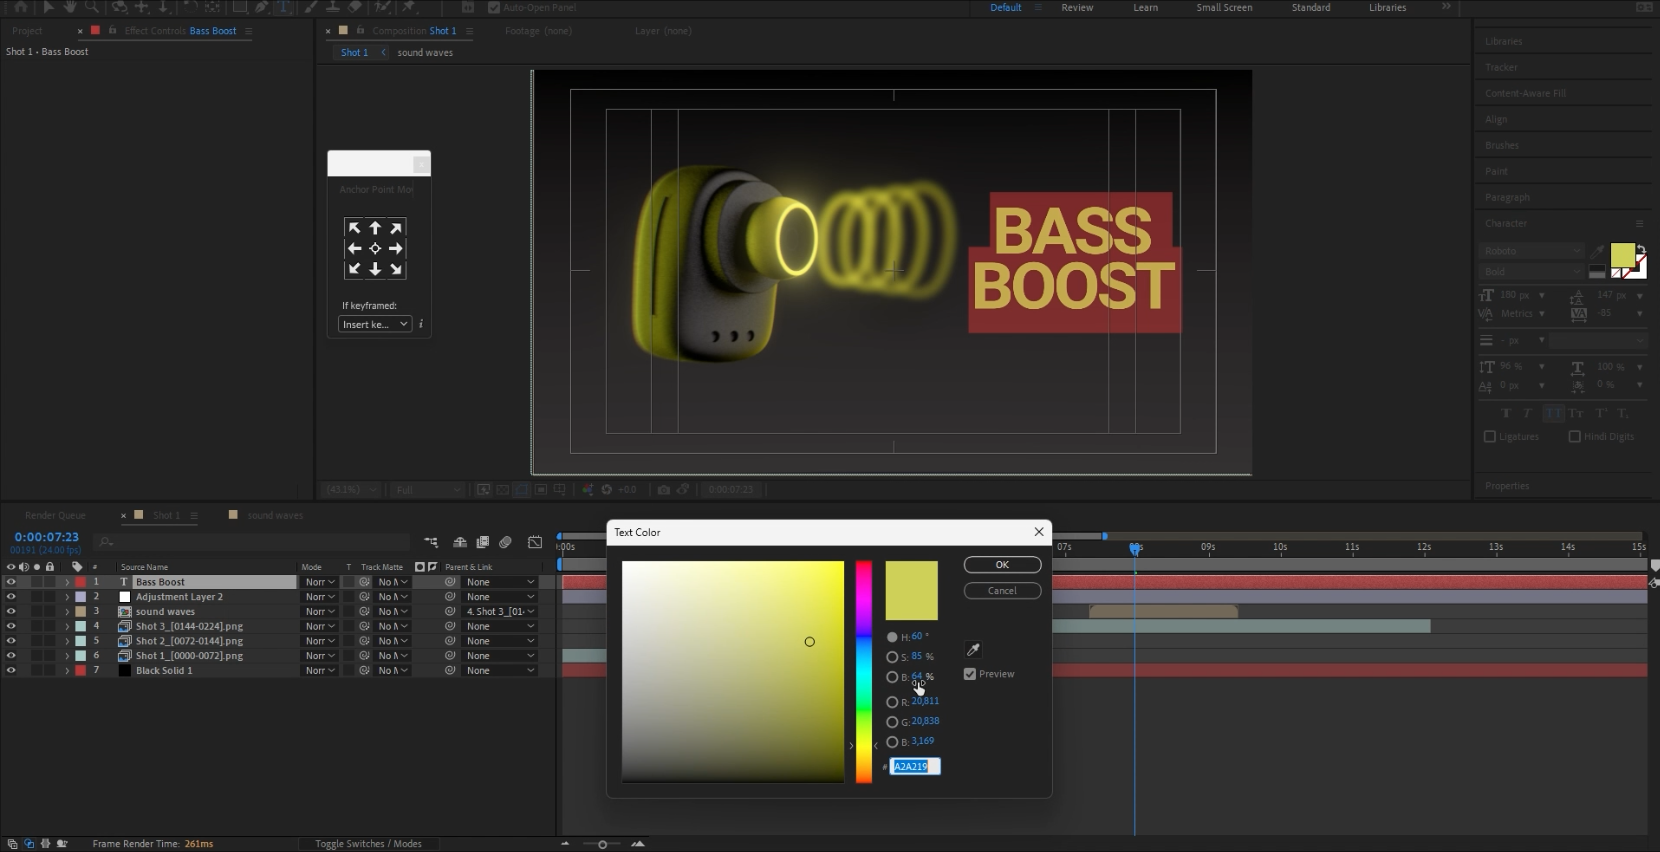Click the timeline layer search magnifier
1660x852 pixels.
point(106,542)
